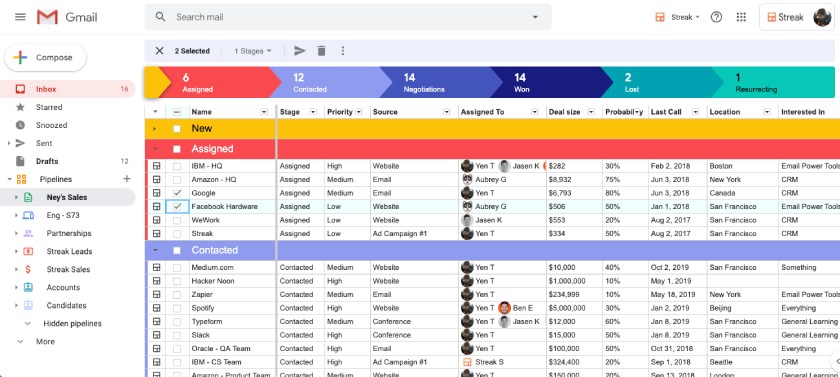Click the Eng - S73 pipeline icon
Screen dimensions: 840x377
28,215
